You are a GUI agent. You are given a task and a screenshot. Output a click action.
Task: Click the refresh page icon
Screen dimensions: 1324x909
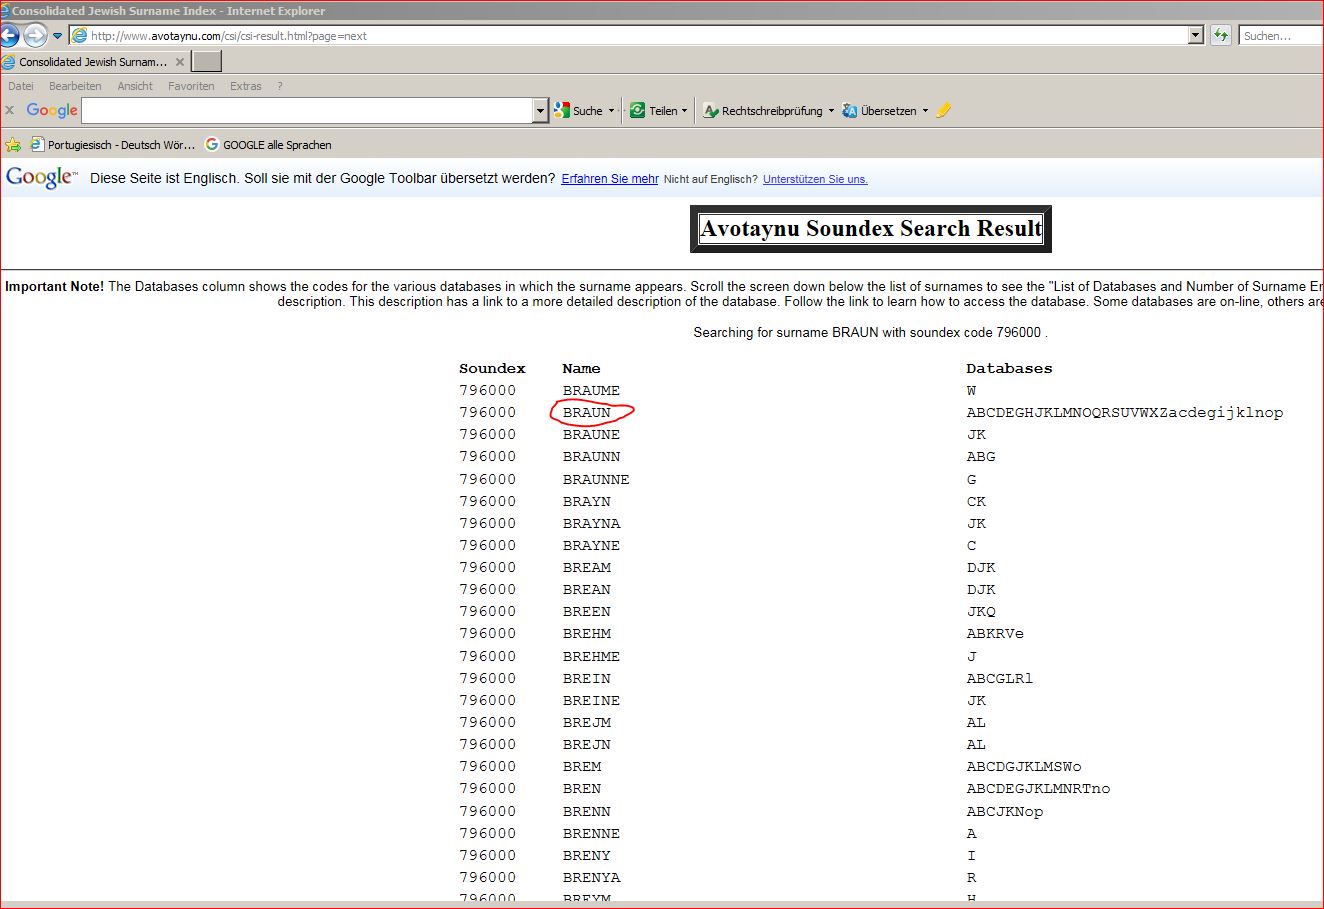click(1220, 35)
